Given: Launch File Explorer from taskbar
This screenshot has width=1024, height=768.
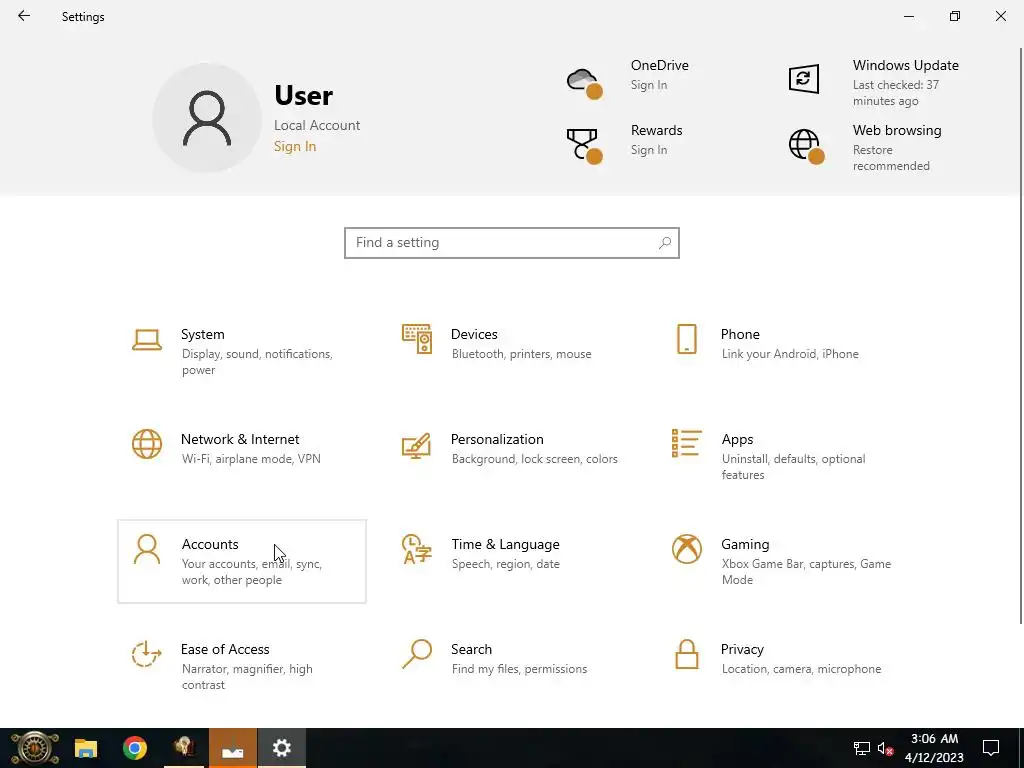Looking at the screenshot, I should click(x=86, y=748).
